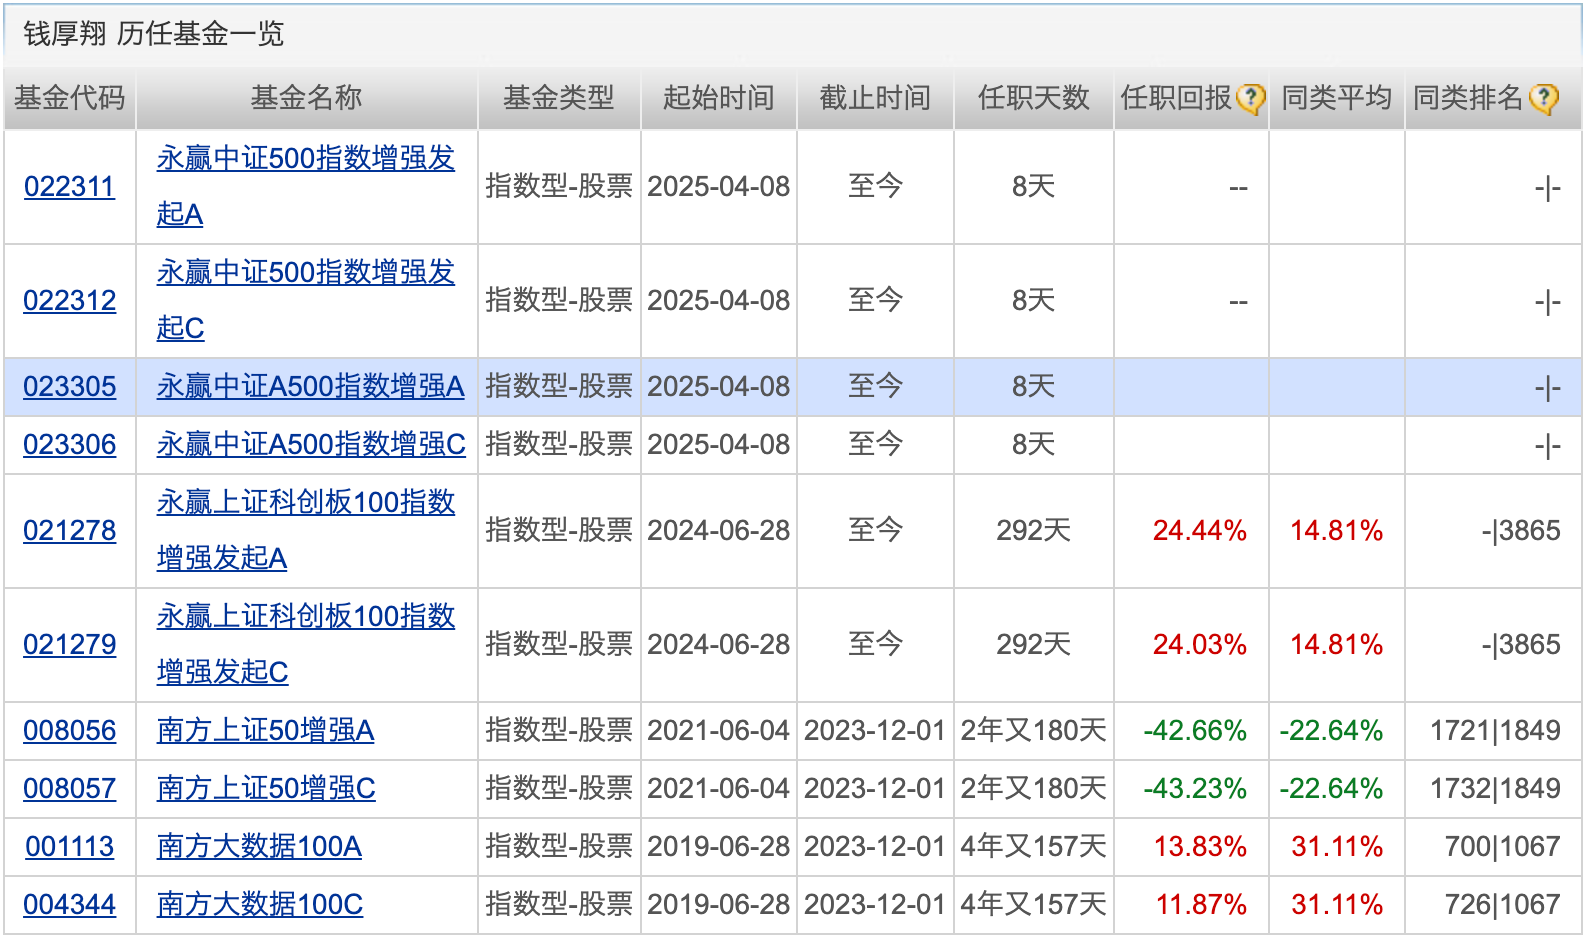Screen dimensions: 1588x936
Task: Open fund code 004344 link
Action: pos(69,905)
